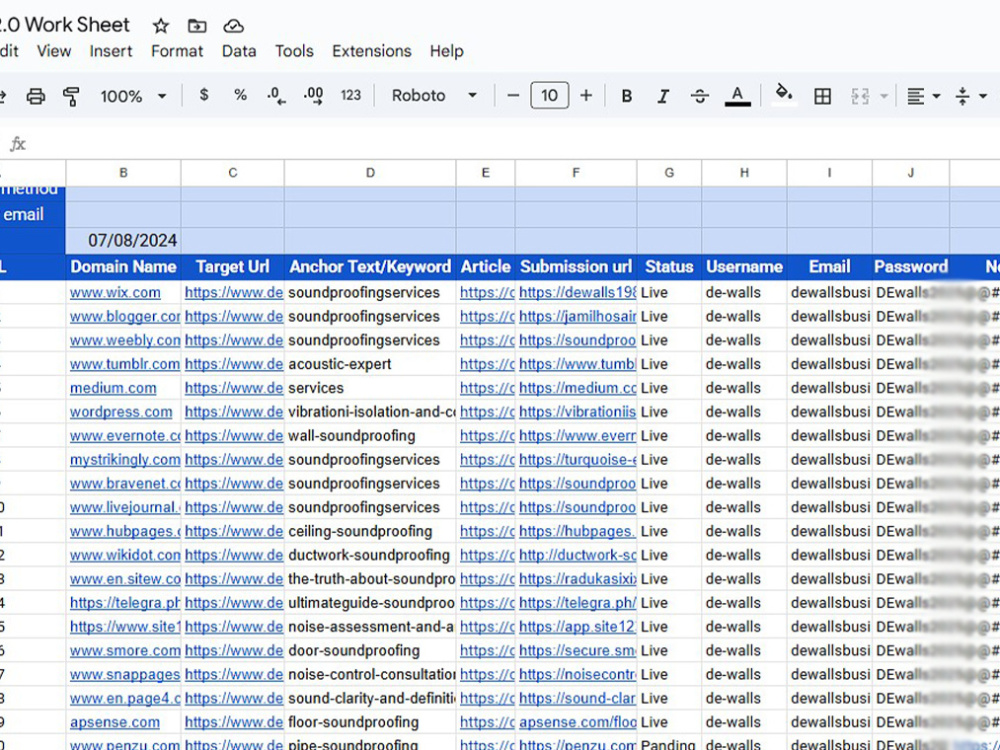Select column G header
The height and width of the screenshot is (750, 1000).
coord(669,173)
